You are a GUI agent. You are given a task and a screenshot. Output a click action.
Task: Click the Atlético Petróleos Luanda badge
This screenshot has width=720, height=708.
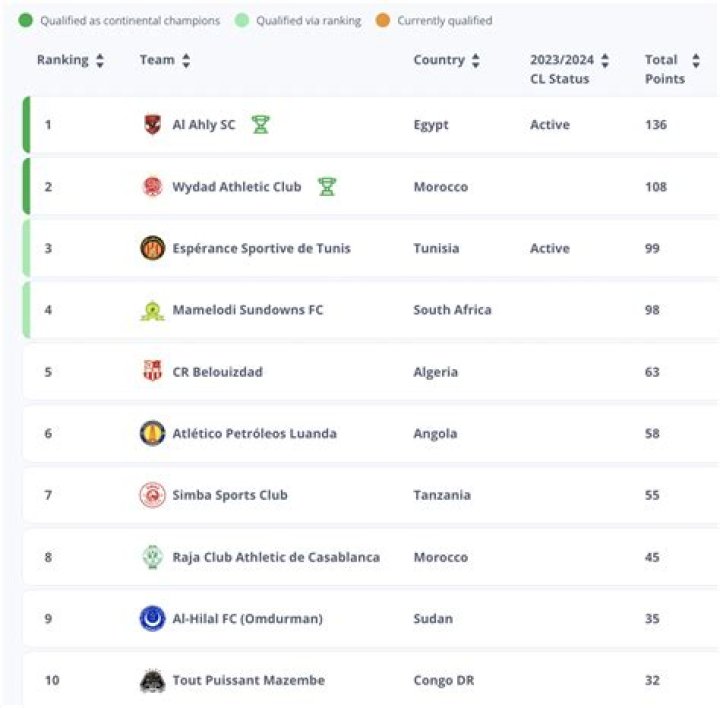[152, 433]
